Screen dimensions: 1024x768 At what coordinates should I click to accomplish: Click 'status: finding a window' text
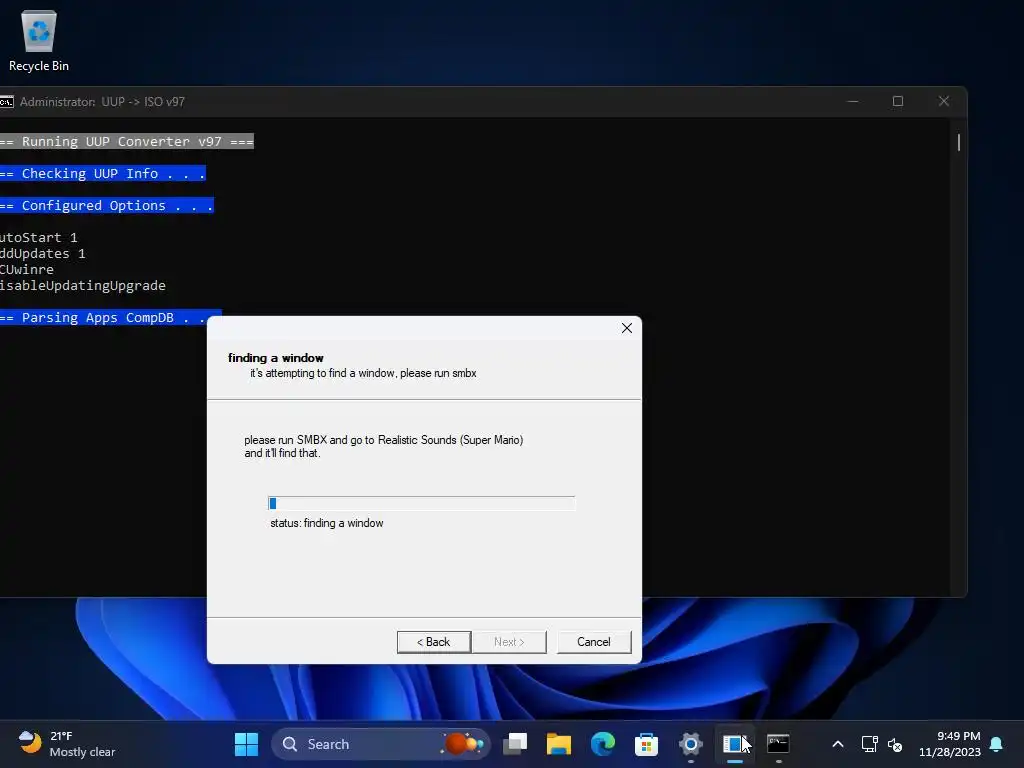point(327,523)
